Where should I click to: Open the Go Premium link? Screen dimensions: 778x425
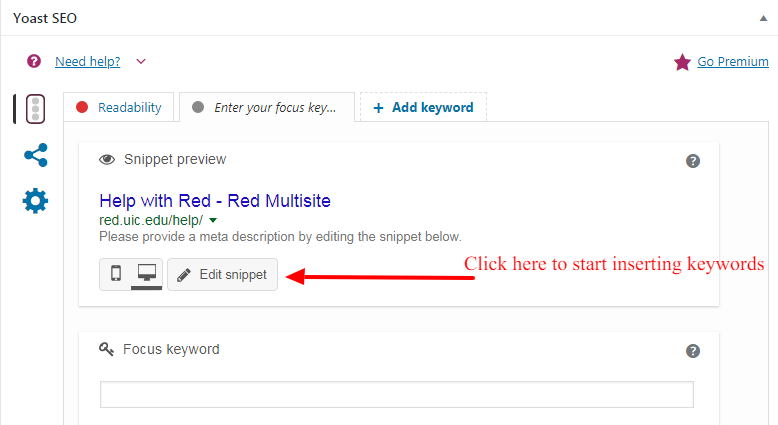(x=733, y=61)
